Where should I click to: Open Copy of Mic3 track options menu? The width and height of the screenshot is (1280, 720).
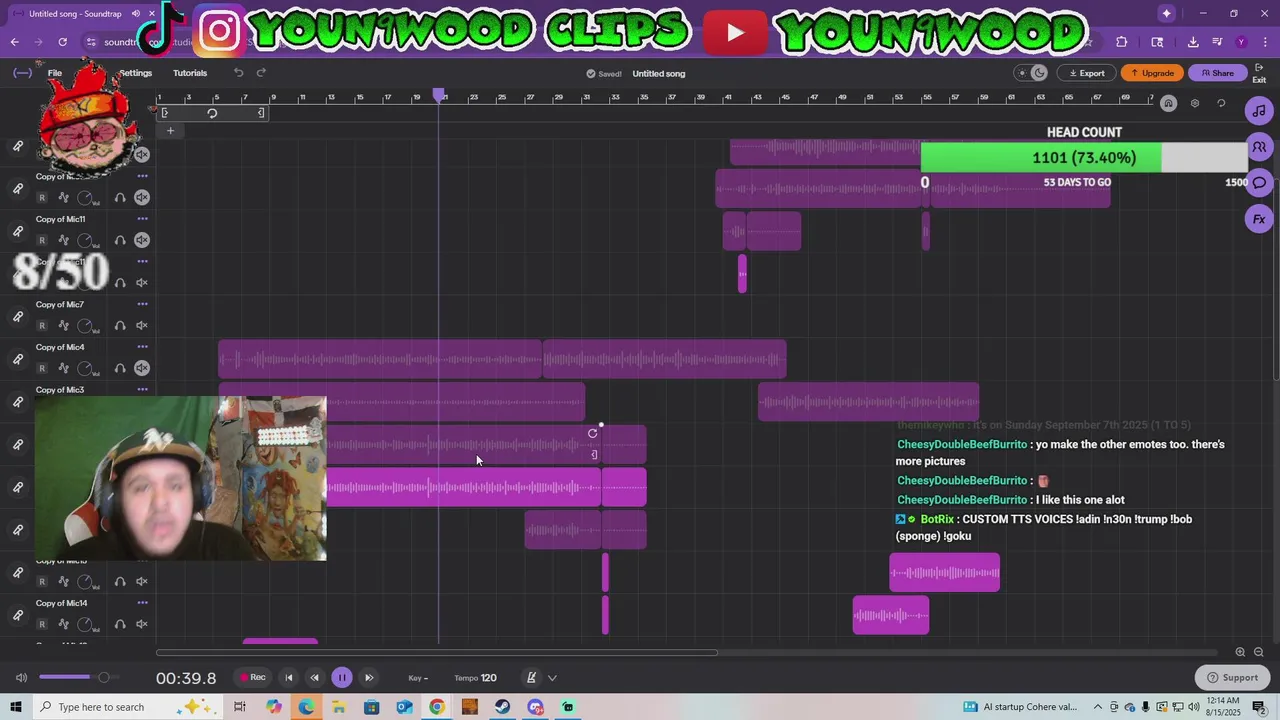(x=142, y=390)
